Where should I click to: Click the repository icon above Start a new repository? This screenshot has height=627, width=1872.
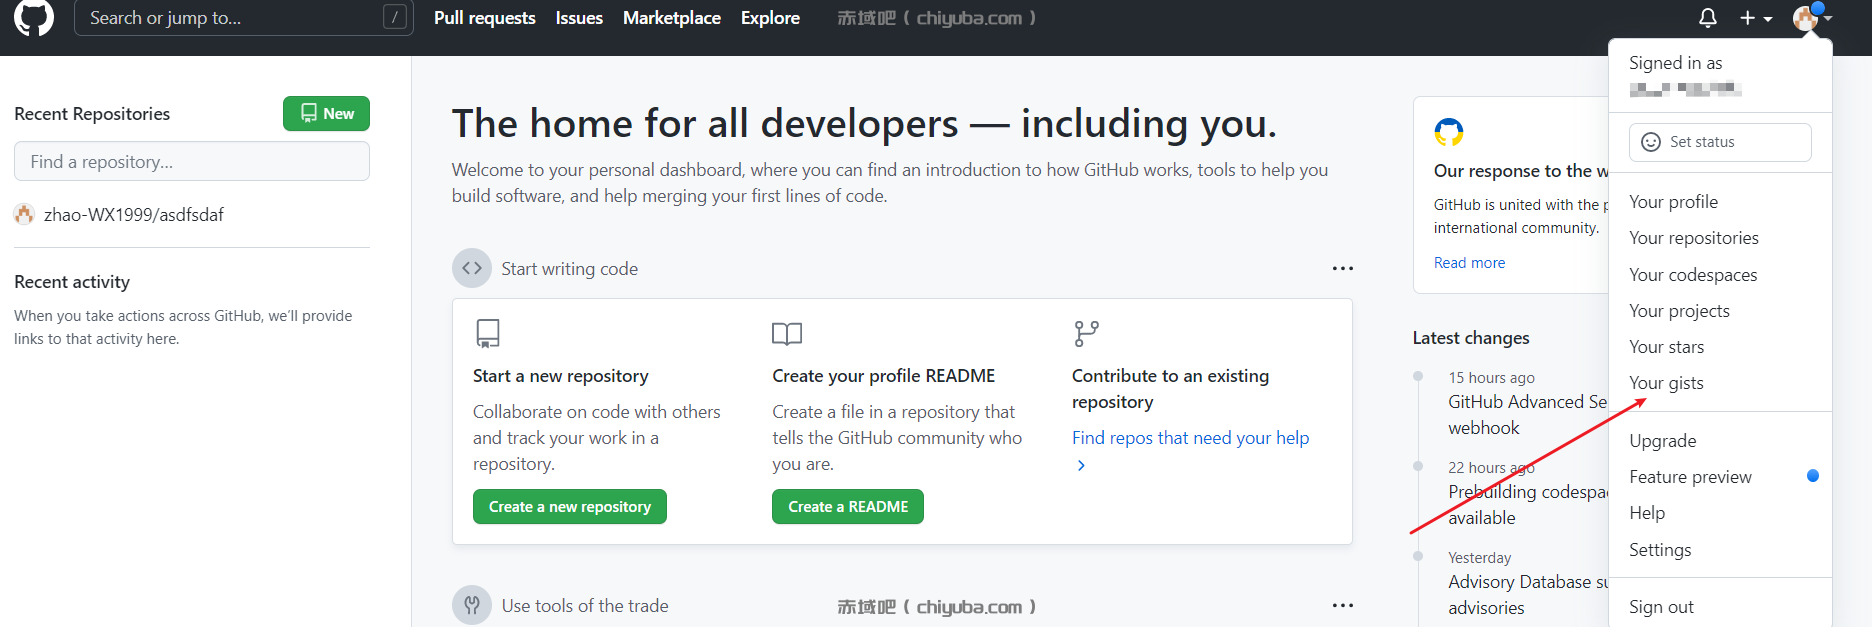[x=488, y=333]
